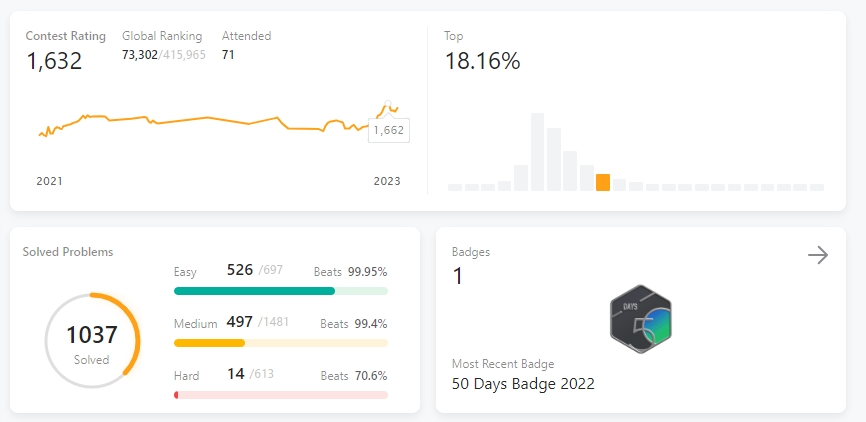The height and width of the screenshot is (422, 866).
Task: Click the 2023 label under rating chart
Action: click(386, 181)
